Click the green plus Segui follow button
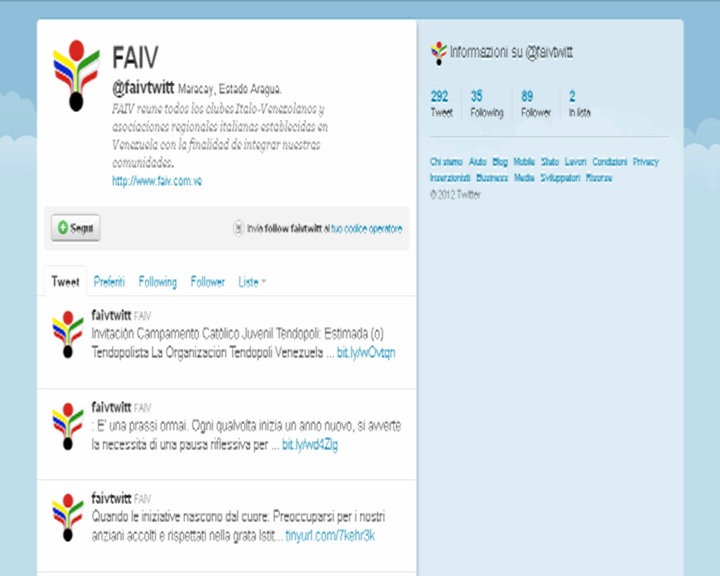The height and width of the screenshot is (576, 720). point(76,227)
